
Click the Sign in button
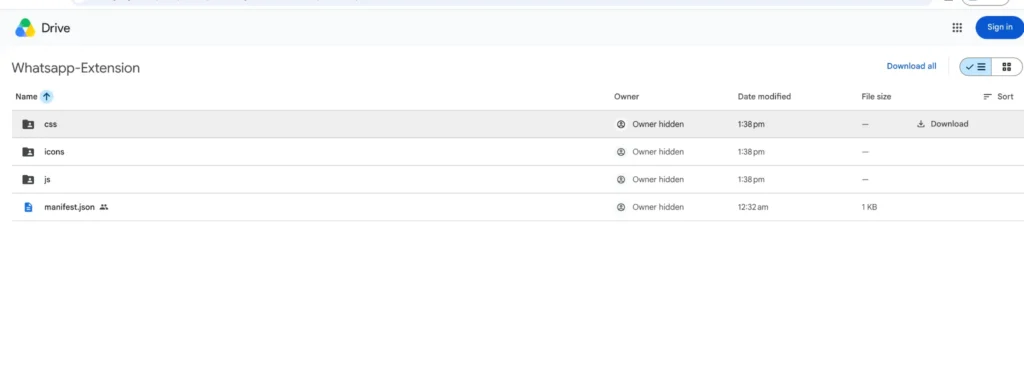coord(999,27)
